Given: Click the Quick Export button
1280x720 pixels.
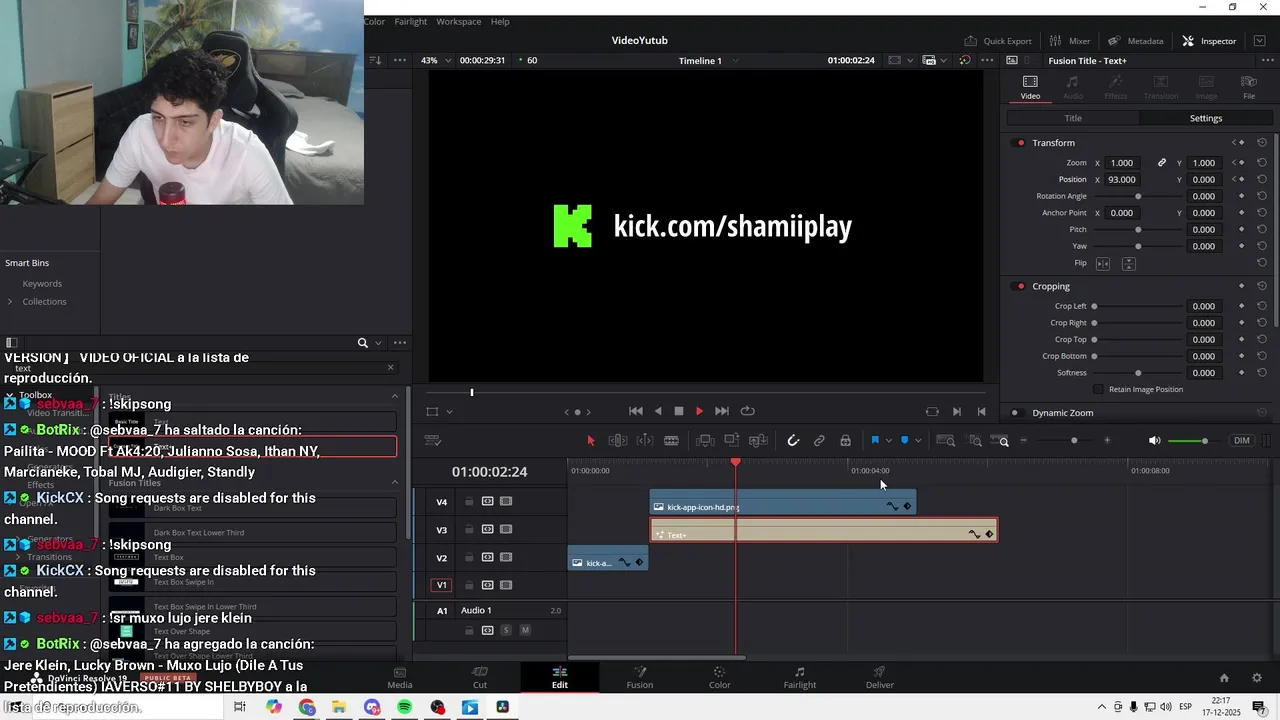Looking at the screenshot, I should [x=998, y=41].
